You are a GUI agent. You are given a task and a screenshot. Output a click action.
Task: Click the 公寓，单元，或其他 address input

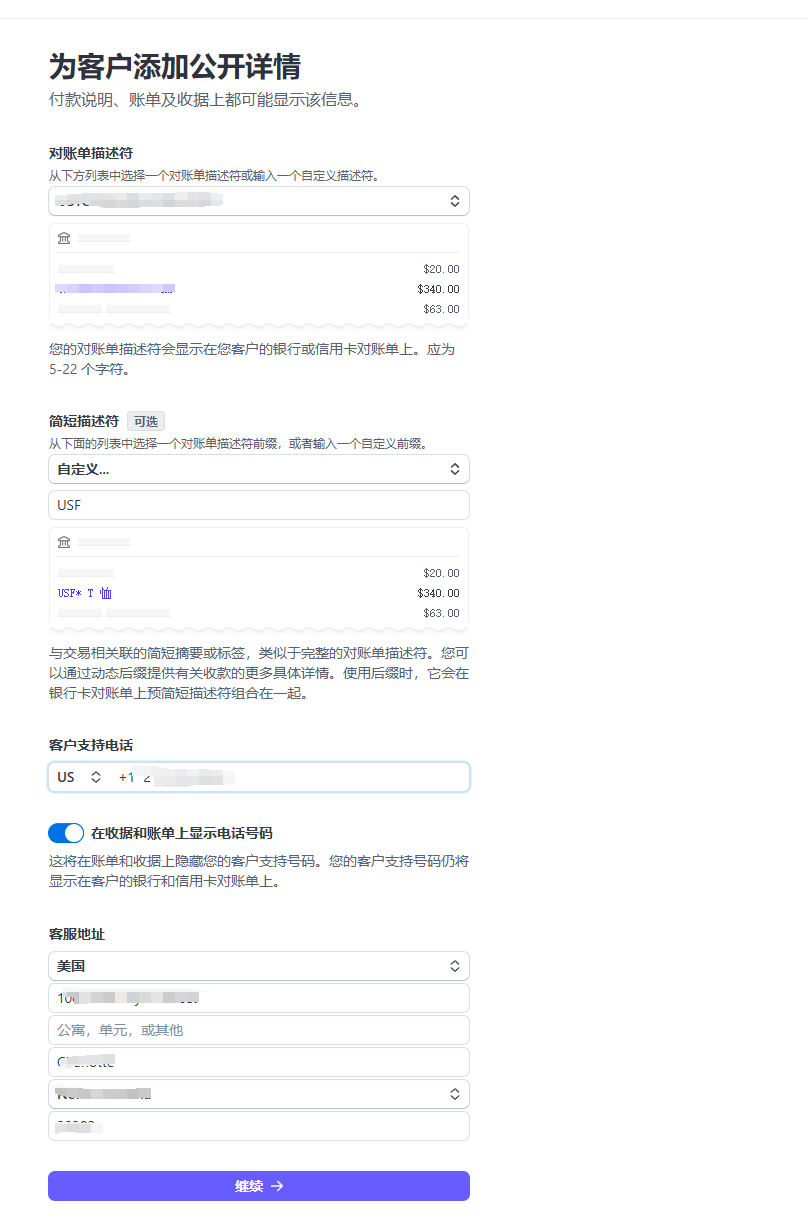(258, 1029)
